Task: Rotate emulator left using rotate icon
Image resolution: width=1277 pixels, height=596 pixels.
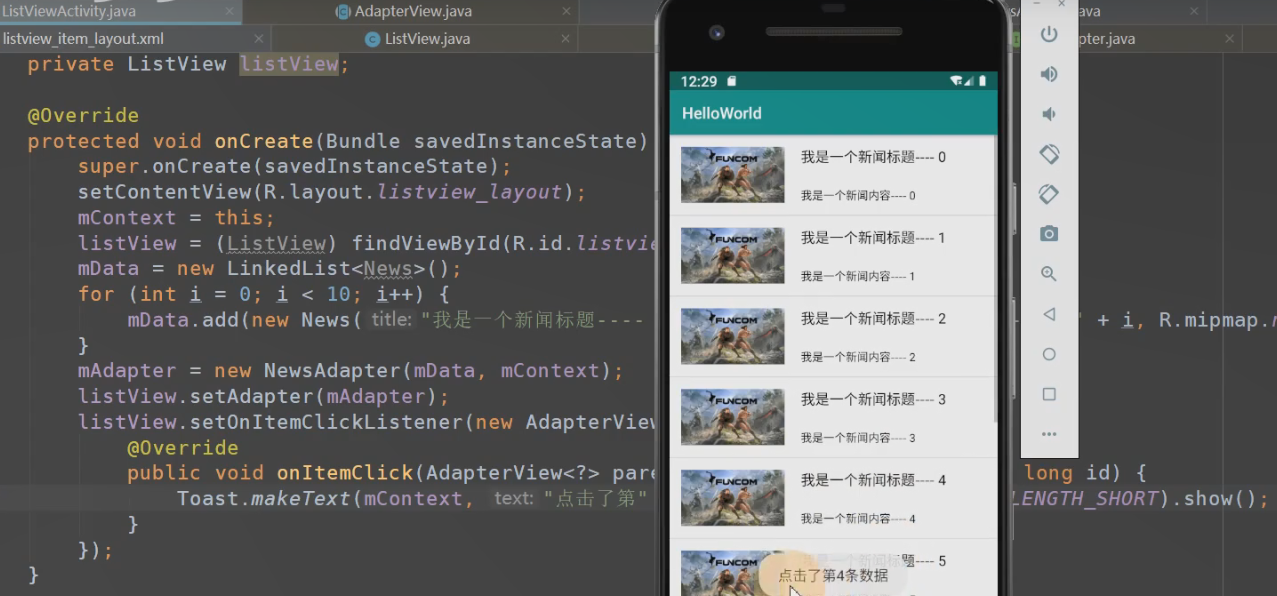Action: 1049,154
